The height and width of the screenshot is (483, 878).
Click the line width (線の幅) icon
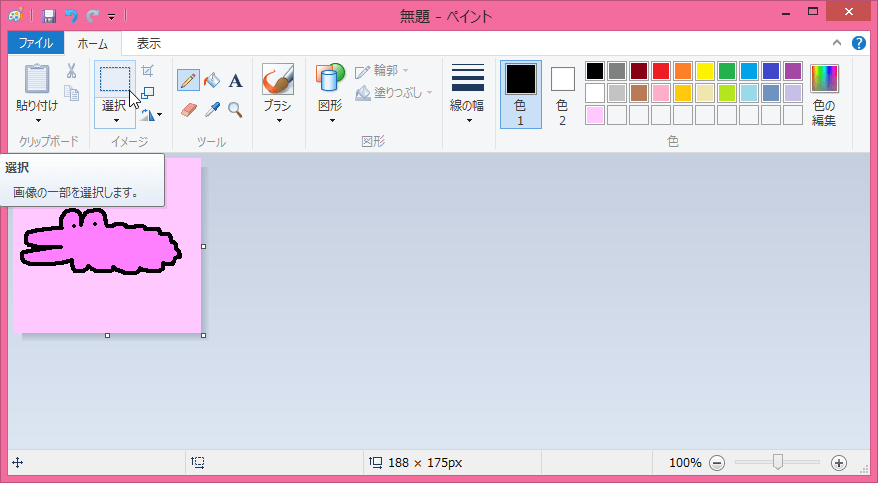(x=468, y=77)
